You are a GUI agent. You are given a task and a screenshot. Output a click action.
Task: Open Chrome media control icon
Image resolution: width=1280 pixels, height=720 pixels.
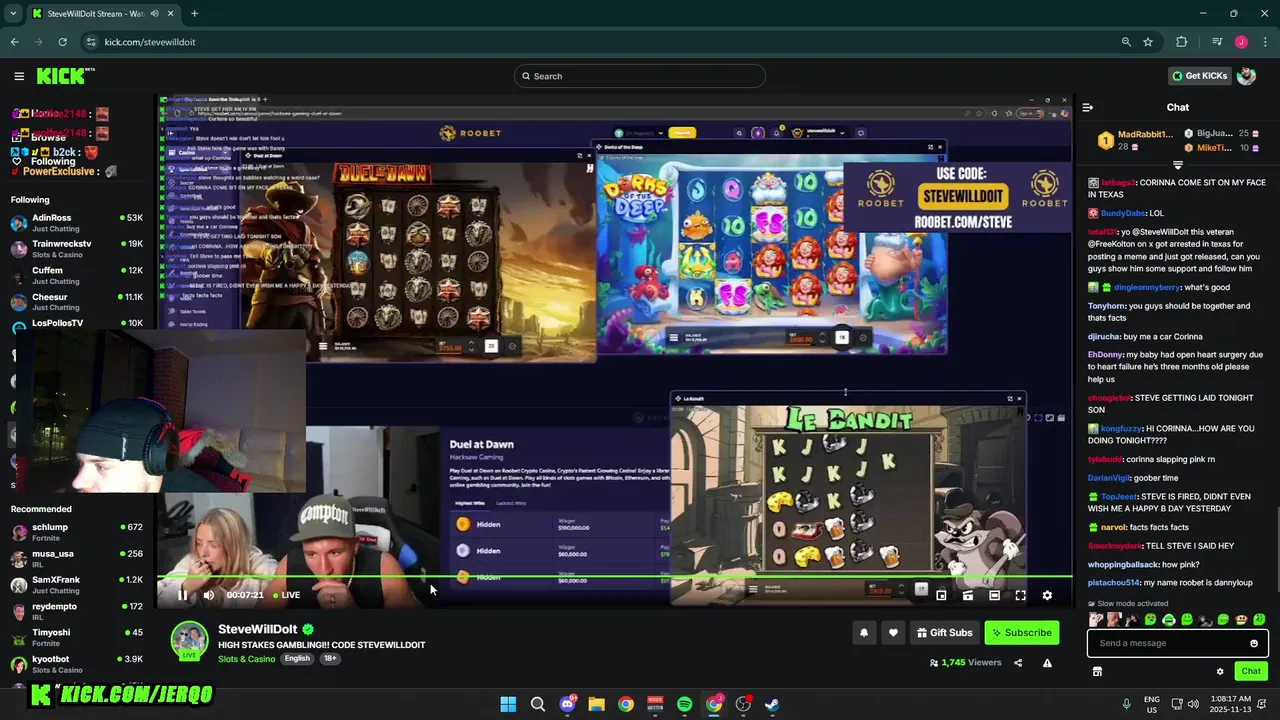click(x=1217, y=42)
